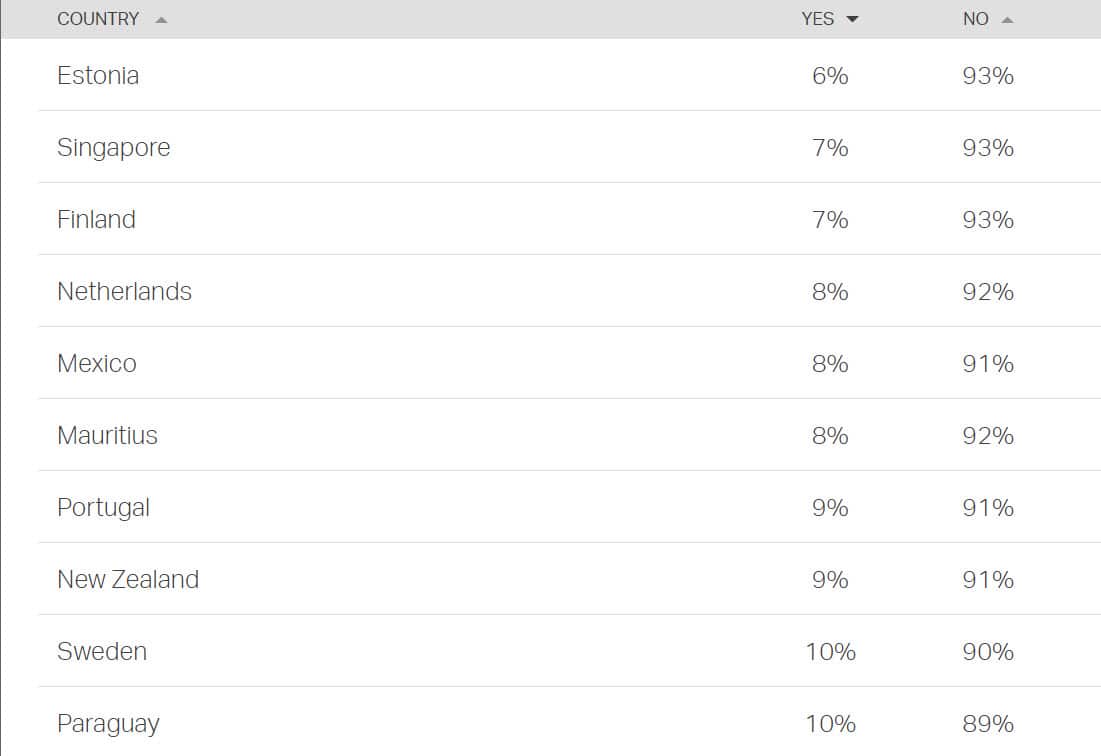
Task: Click the Netherlands country name
Action: tap(124, 291)
